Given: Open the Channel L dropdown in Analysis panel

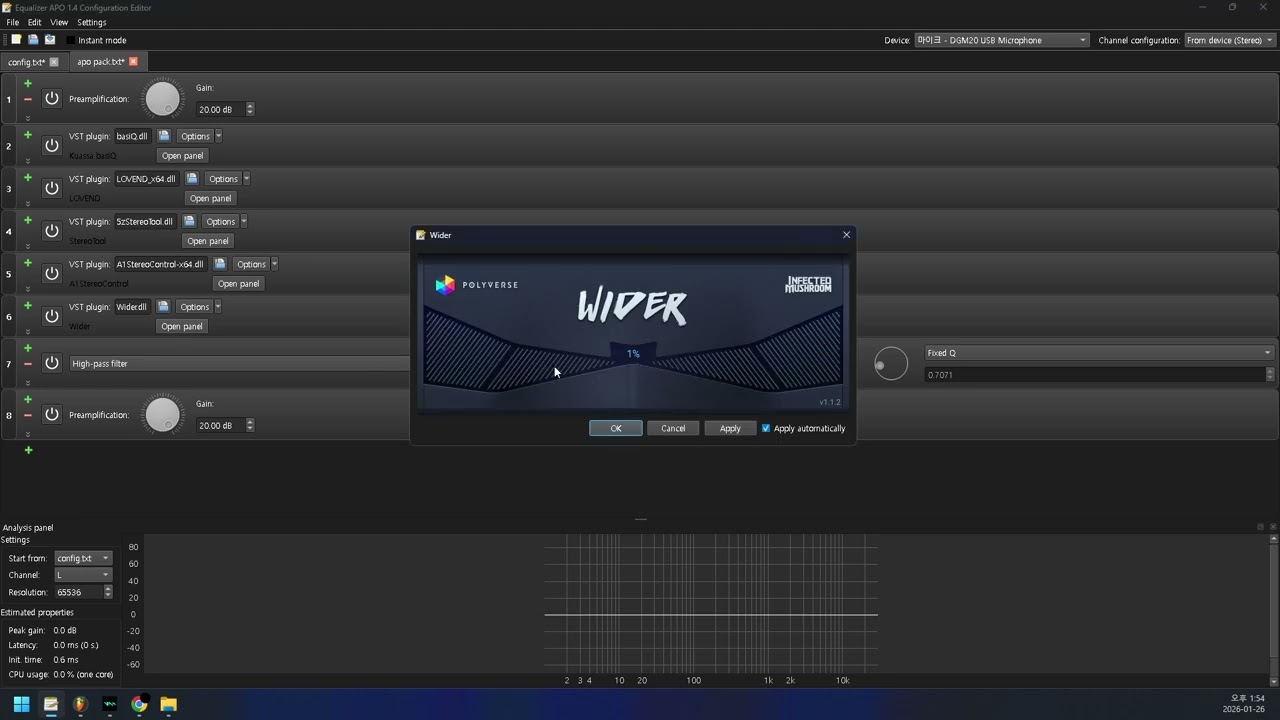Looking at the screenshot, I should click(83, 575).
